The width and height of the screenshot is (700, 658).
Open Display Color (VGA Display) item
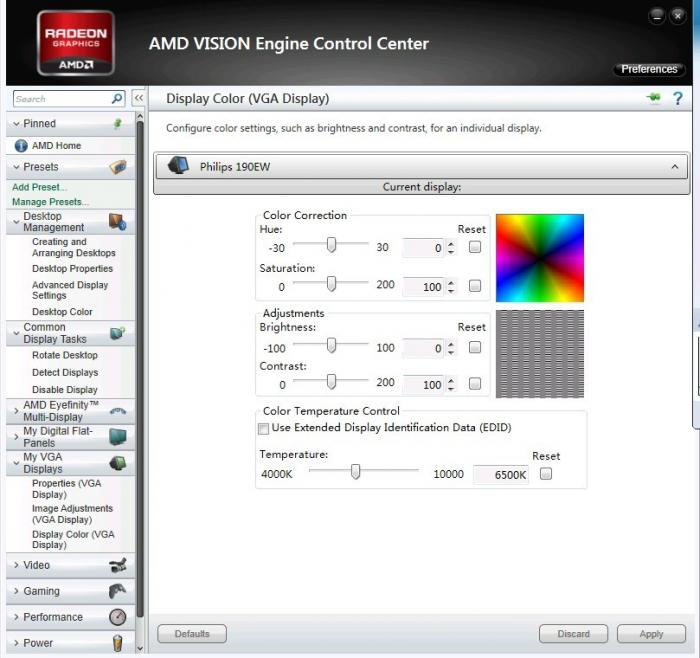click(x=73, y=539)
